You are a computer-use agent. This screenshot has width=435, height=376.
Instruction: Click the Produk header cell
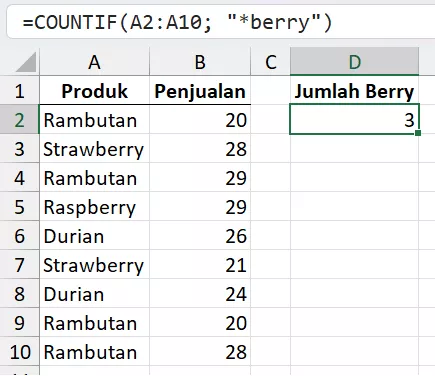click(94, 91)
